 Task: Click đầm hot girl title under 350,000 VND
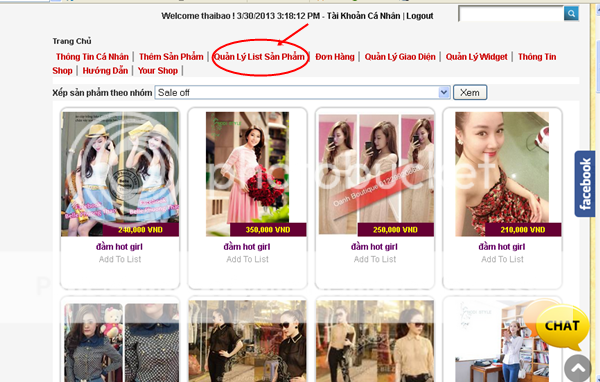coord(247,247)
